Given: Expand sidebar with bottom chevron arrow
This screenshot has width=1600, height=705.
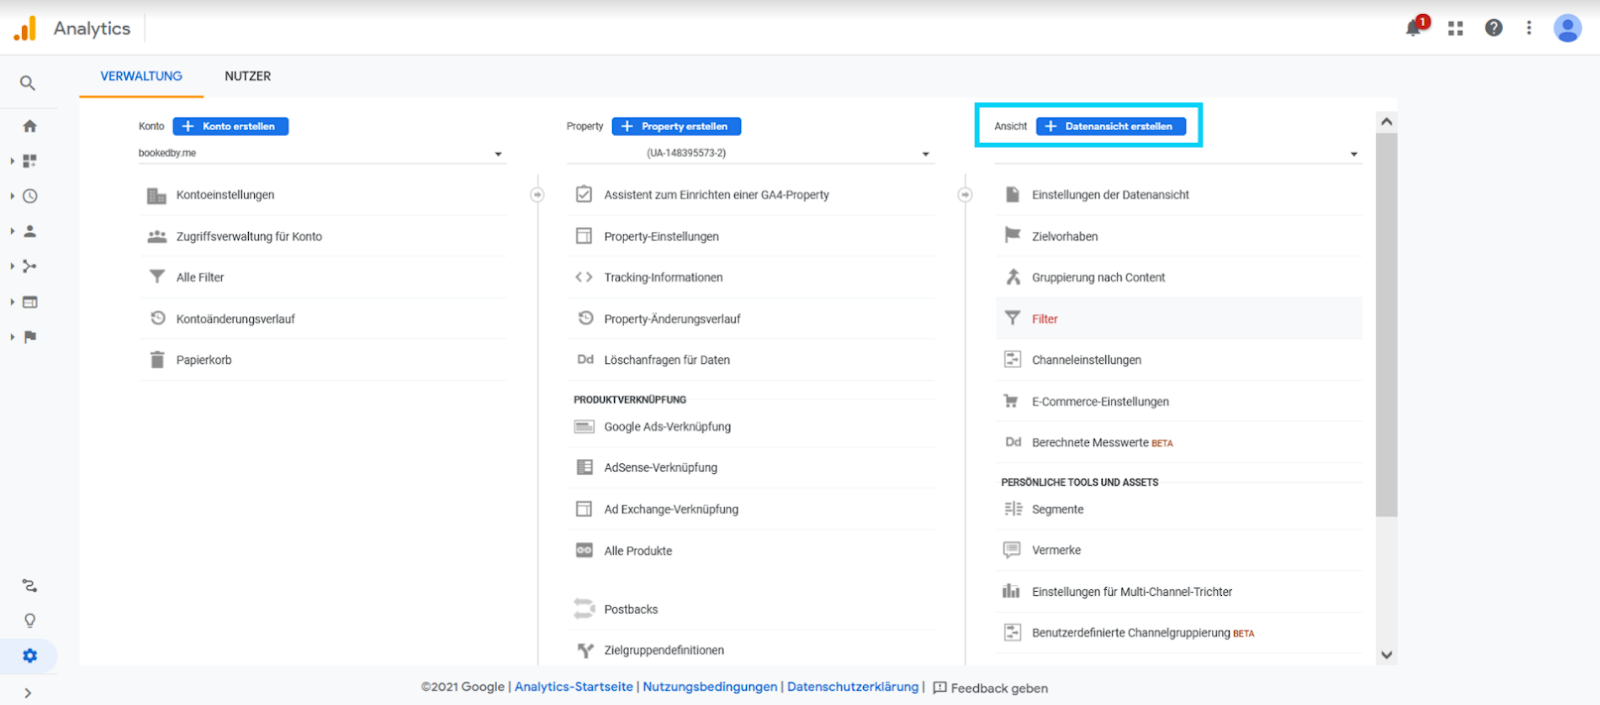Looking at the screenshot, I should [28, 693].
